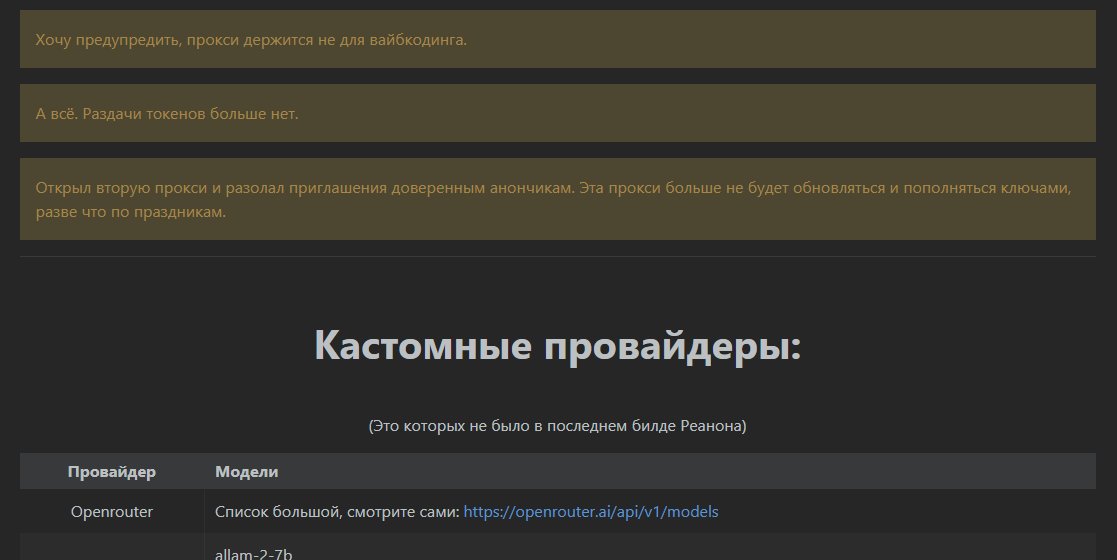
Task: Click the 'Модели' column header
Action: pyautogui.click(x=247, y=472)
